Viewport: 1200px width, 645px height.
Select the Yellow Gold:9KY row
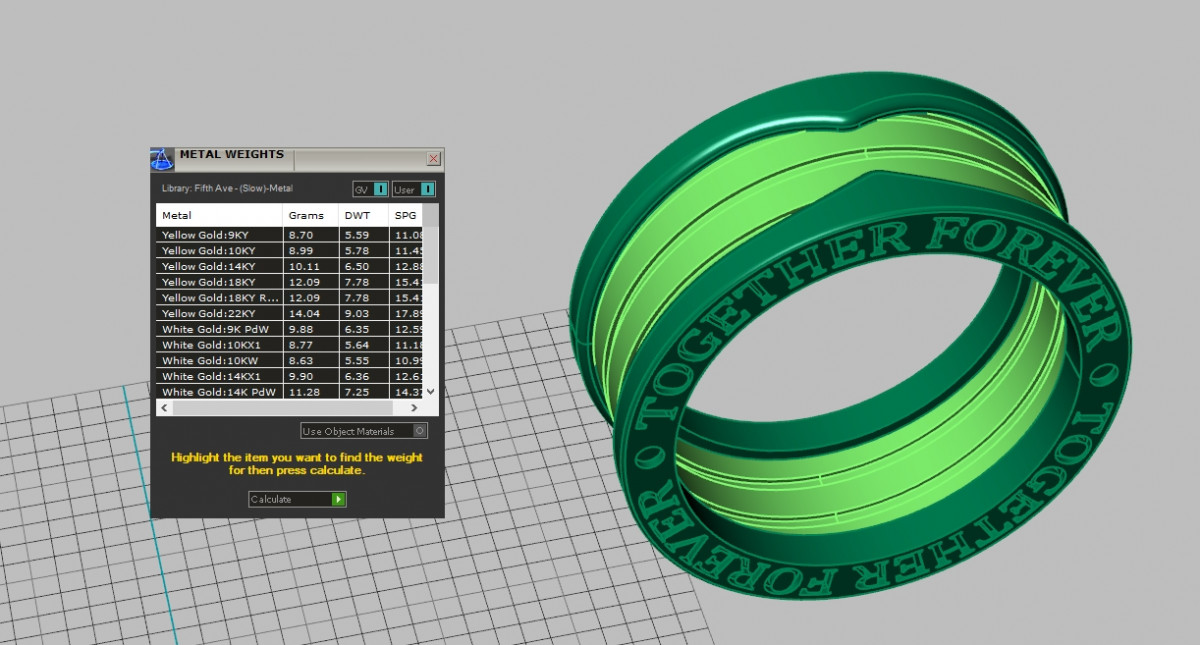tap(218, 235)
